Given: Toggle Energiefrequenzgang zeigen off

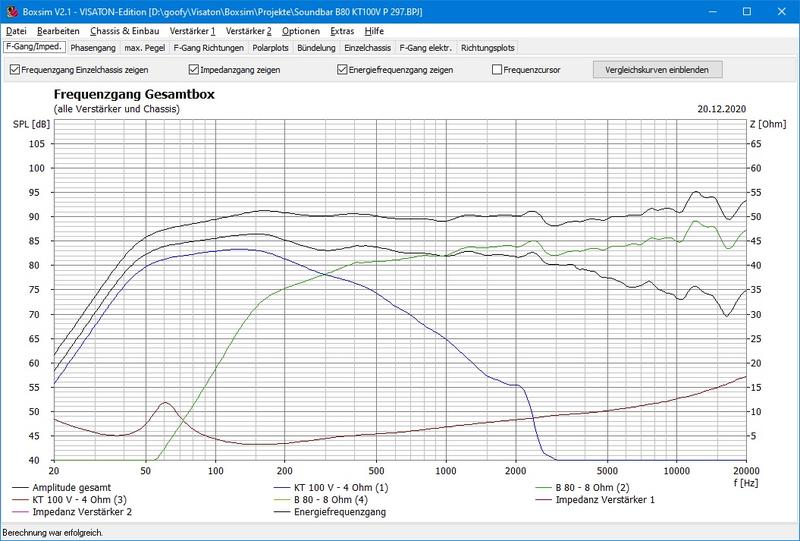Looking at the screenshot, I should pos(342,70).
